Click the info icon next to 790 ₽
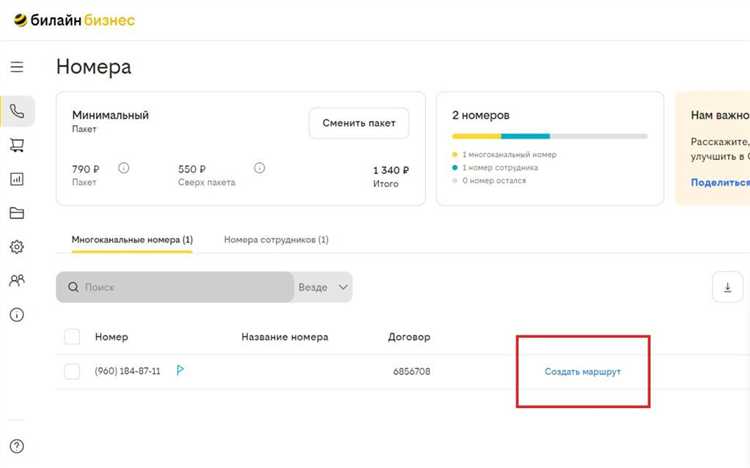Viewport: 750px width, 468px height. click(123, 168)
